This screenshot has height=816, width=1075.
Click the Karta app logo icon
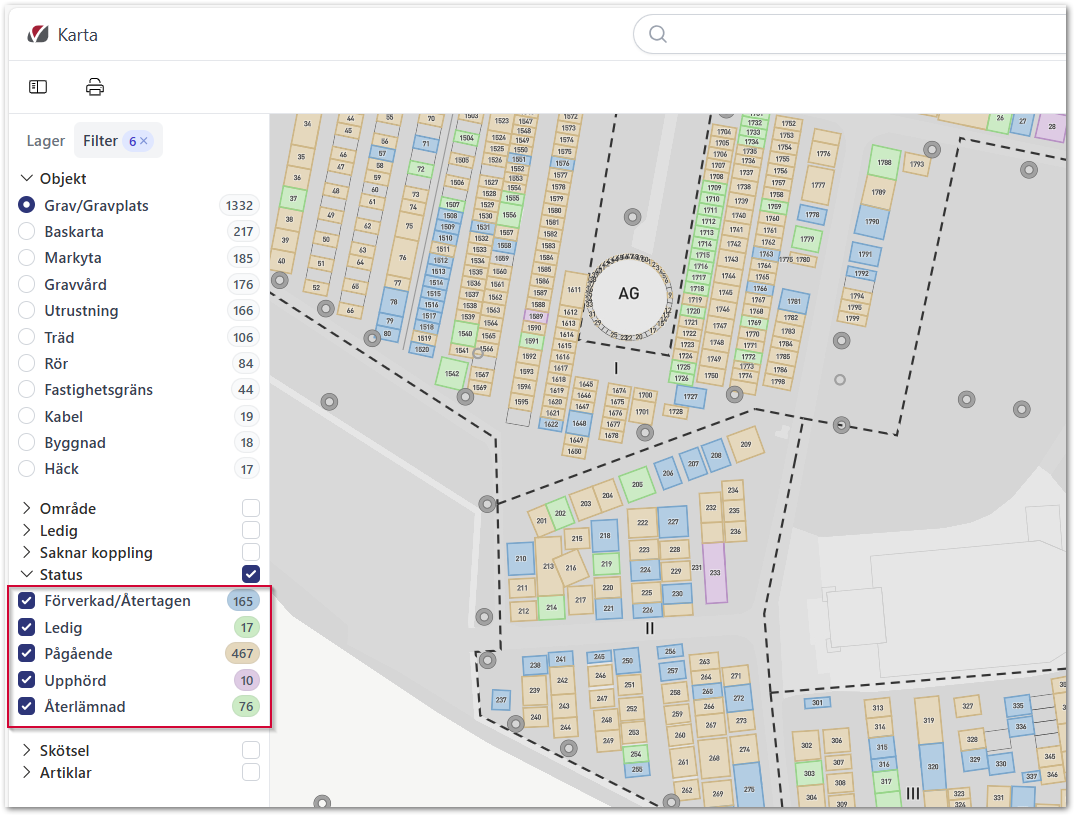(38, 35)
